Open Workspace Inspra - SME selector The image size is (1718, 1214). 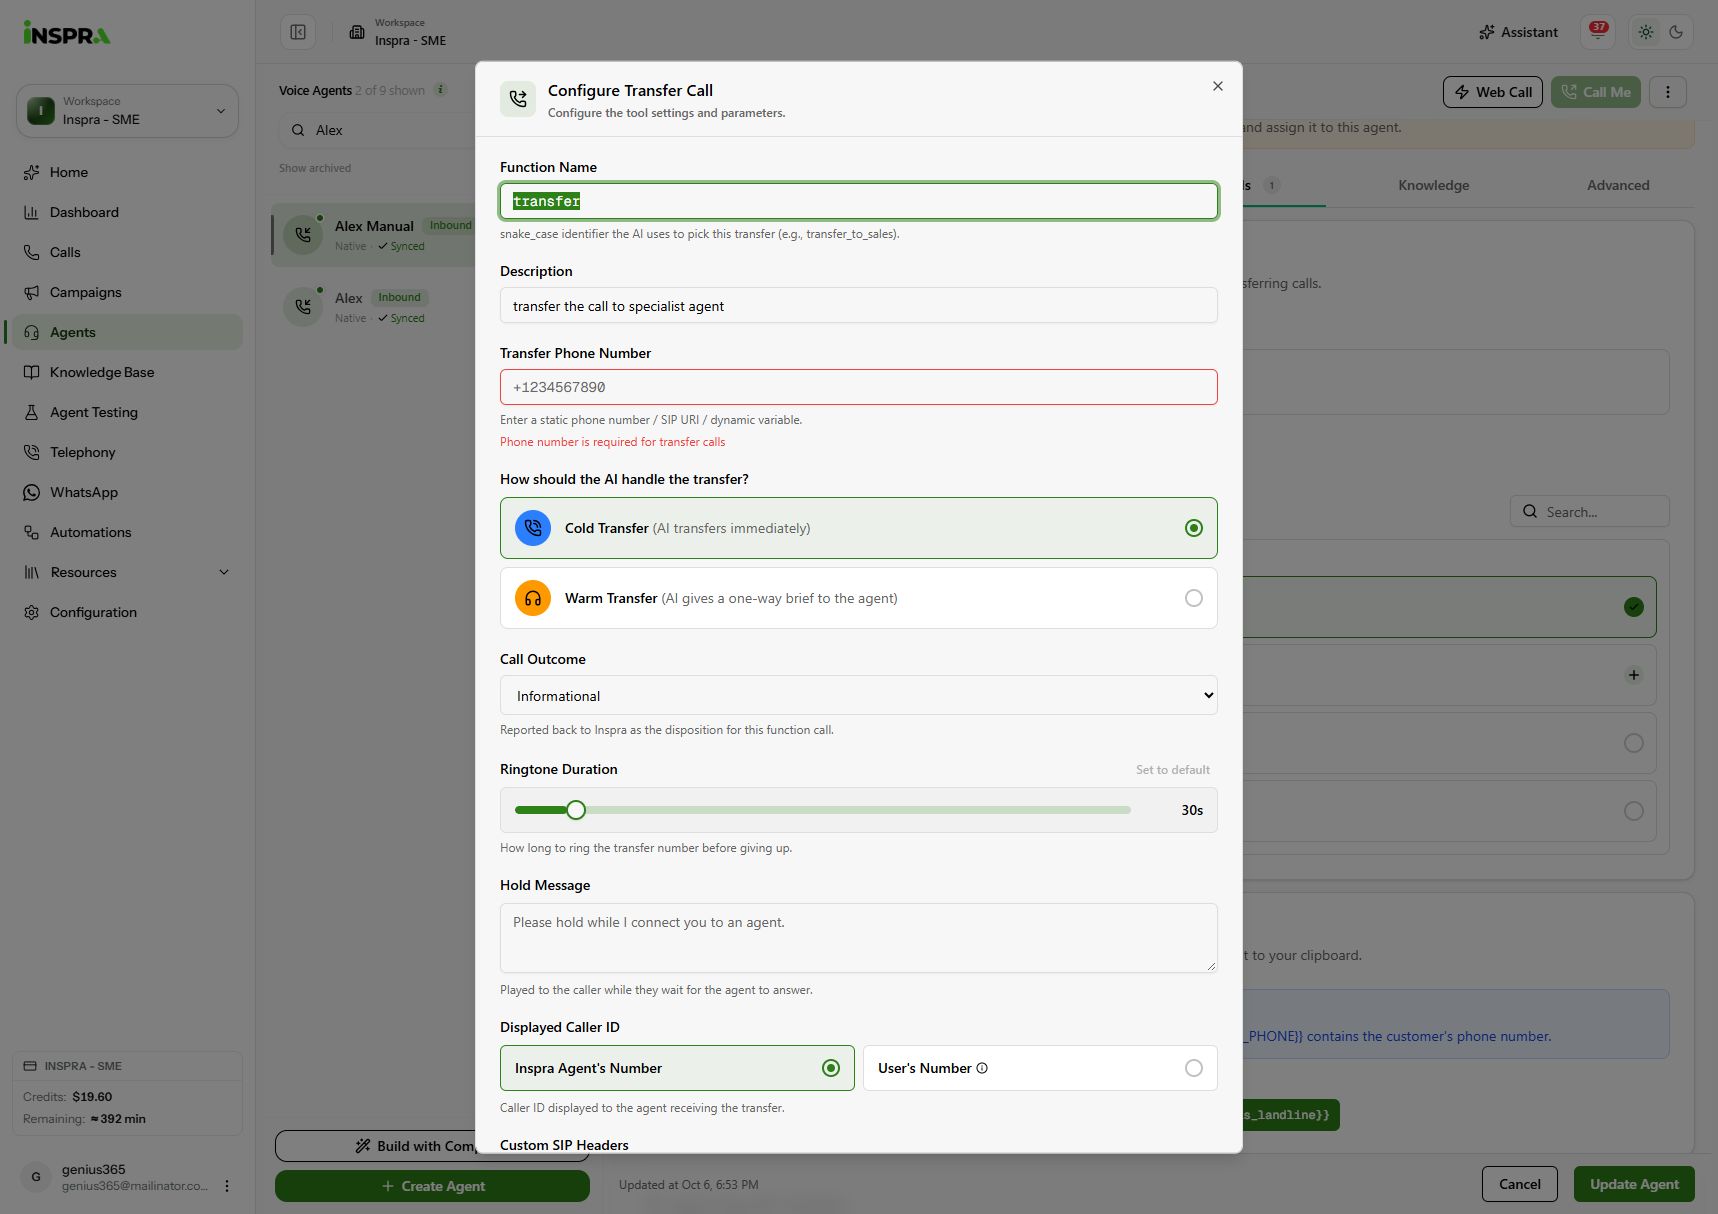[x=127, y=111]
